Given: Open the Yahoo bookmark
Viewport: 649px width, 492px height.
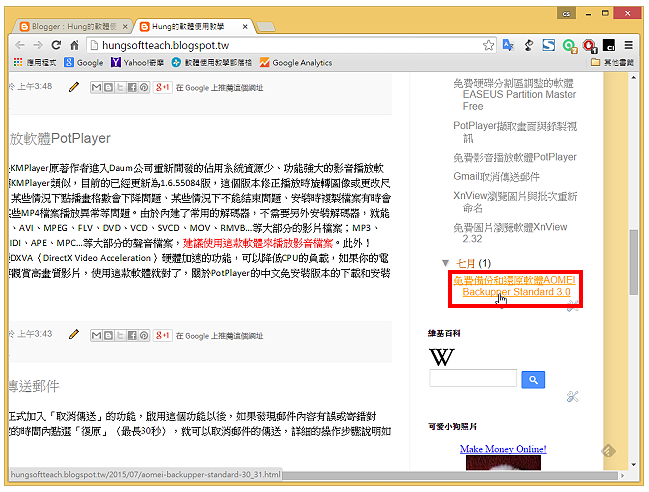Looking at the screenshot, I should pos(137,62).
